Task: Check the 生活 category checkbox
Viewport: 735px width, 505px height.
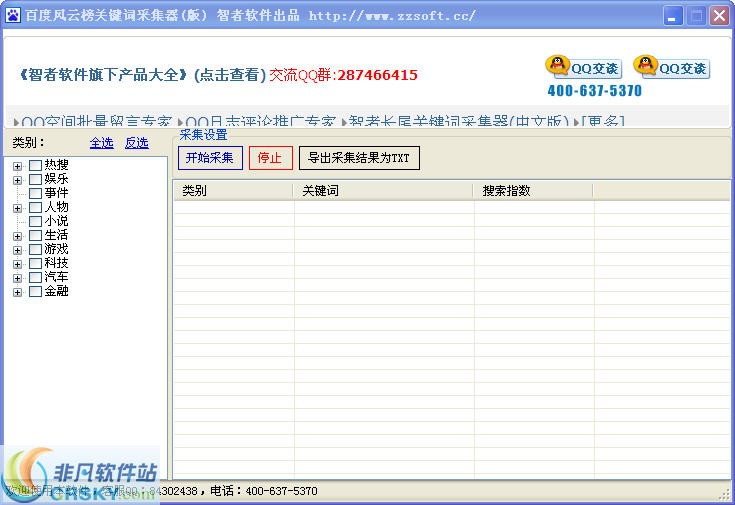Action: (35, 235)
